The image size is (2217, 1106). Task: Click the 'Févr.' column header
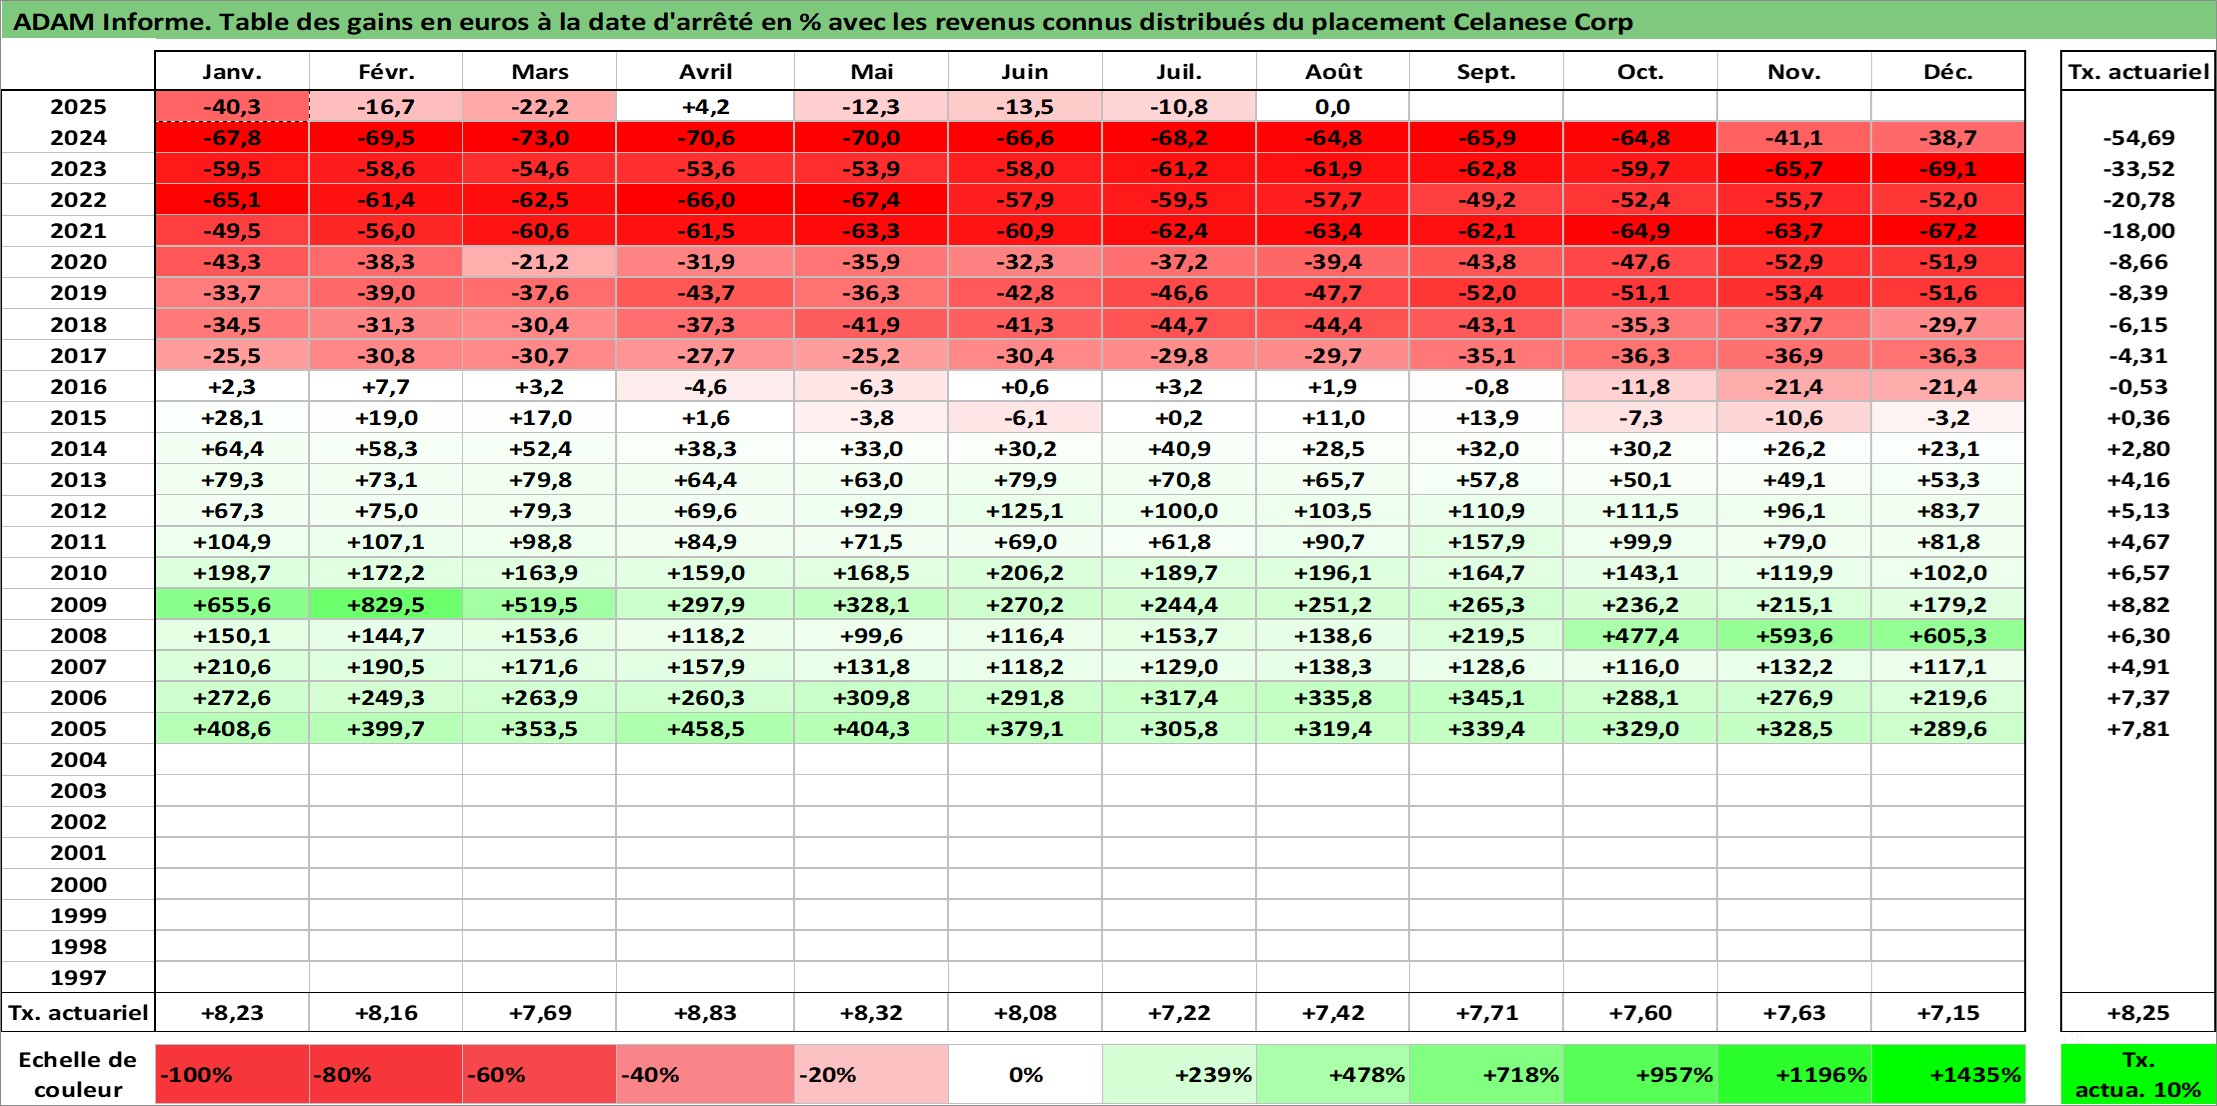tap(386, 71)
